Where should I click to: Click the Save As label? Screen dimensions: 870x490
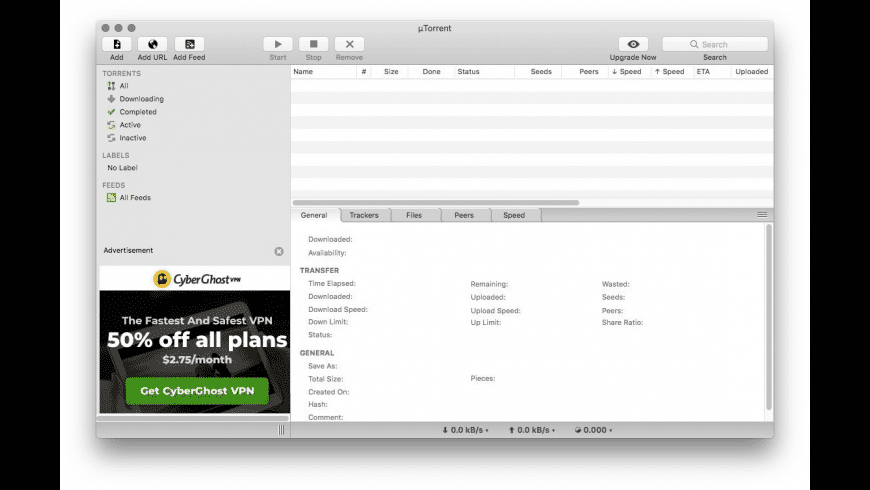(322, 366)
